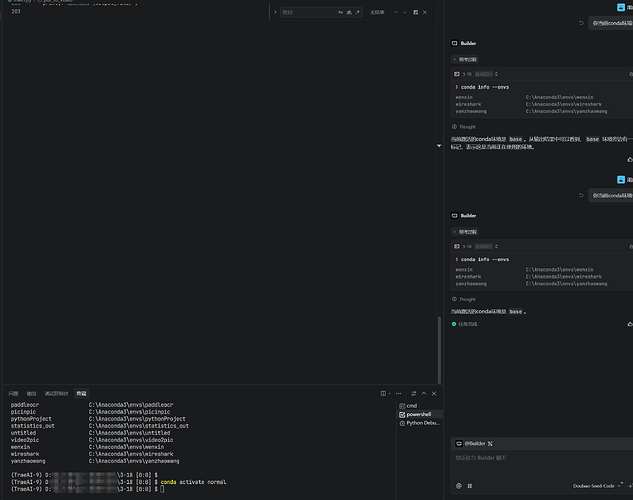Image resolution: width=633 pixels, height=500 pixels.
Task: Maximize the bottom panel with chevron
Action: coord(424,393)
